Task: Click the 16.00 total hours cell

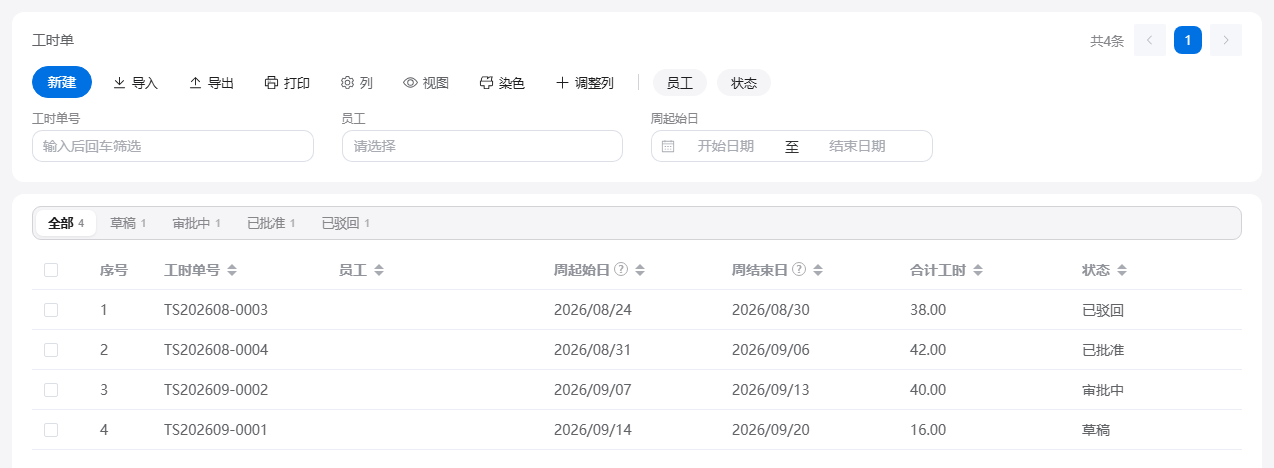Action: click(x=928, y=430)
